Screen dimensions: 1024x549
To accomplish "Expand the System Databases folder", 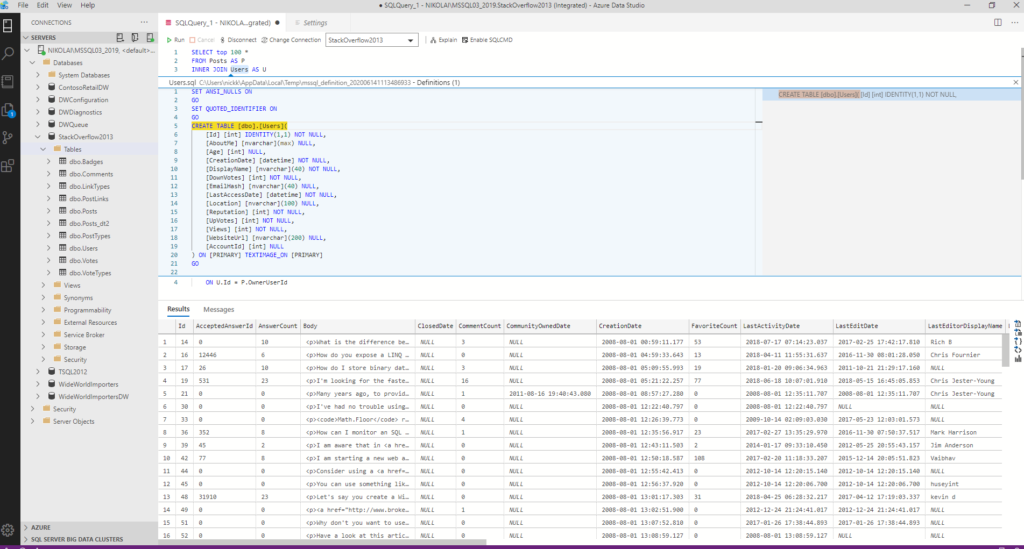I will coord(38,75).
